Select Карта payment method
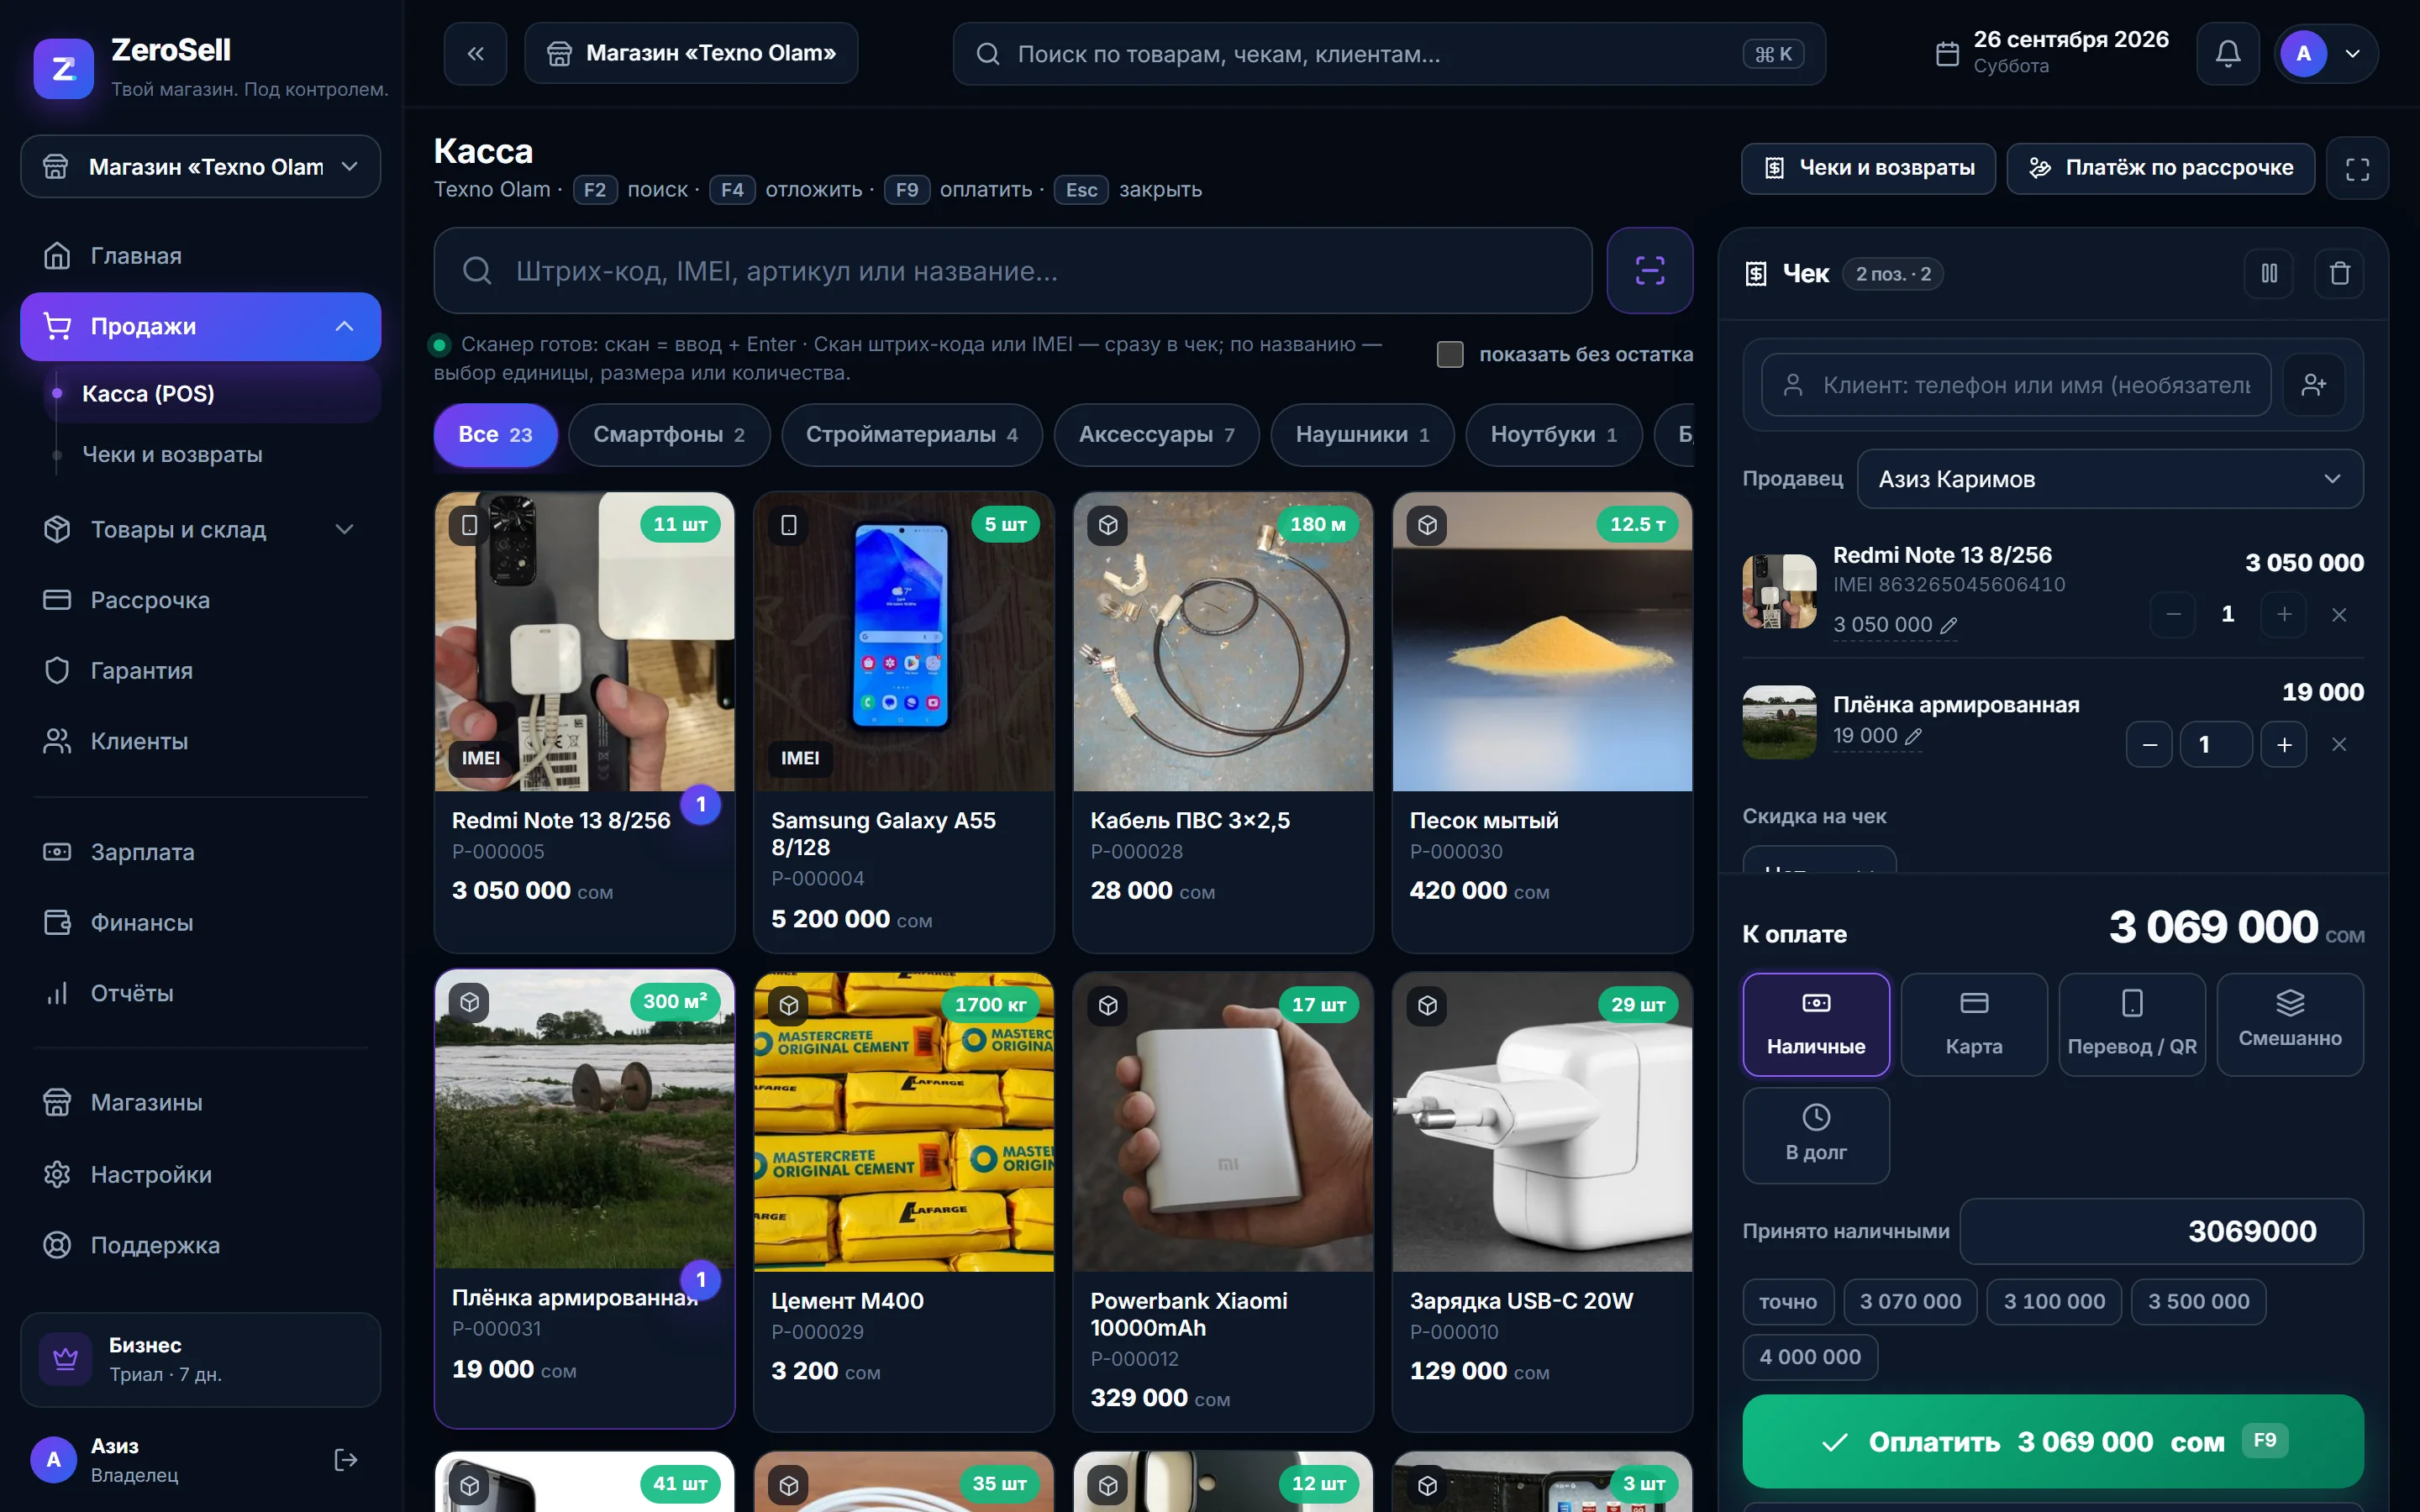2420x1512 pixels. click(x=1974, y=1025)
